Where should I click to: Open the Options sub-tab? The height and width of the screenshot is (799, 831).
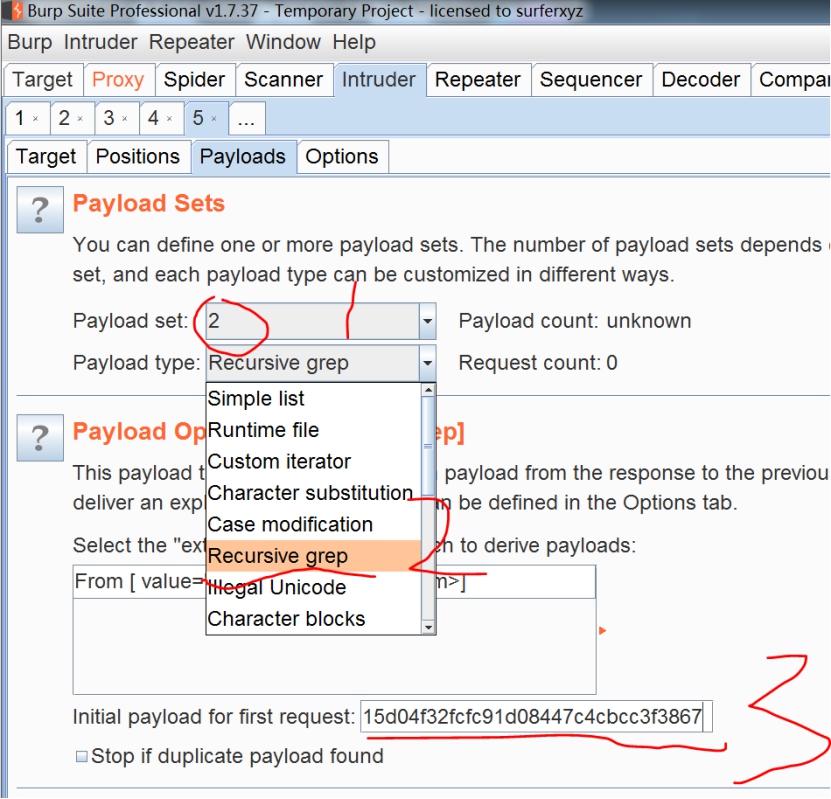pos(342,157)
